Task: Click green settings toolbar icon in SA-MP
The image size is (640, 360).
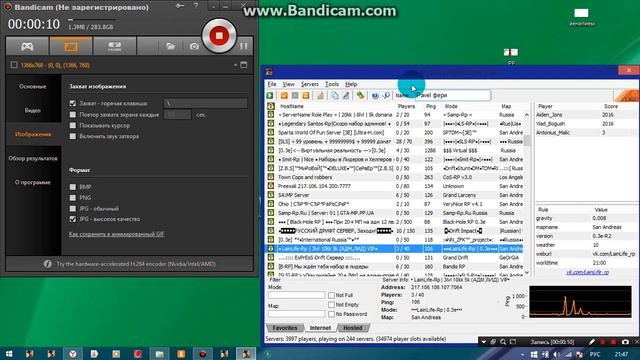Action: (360, 96)
